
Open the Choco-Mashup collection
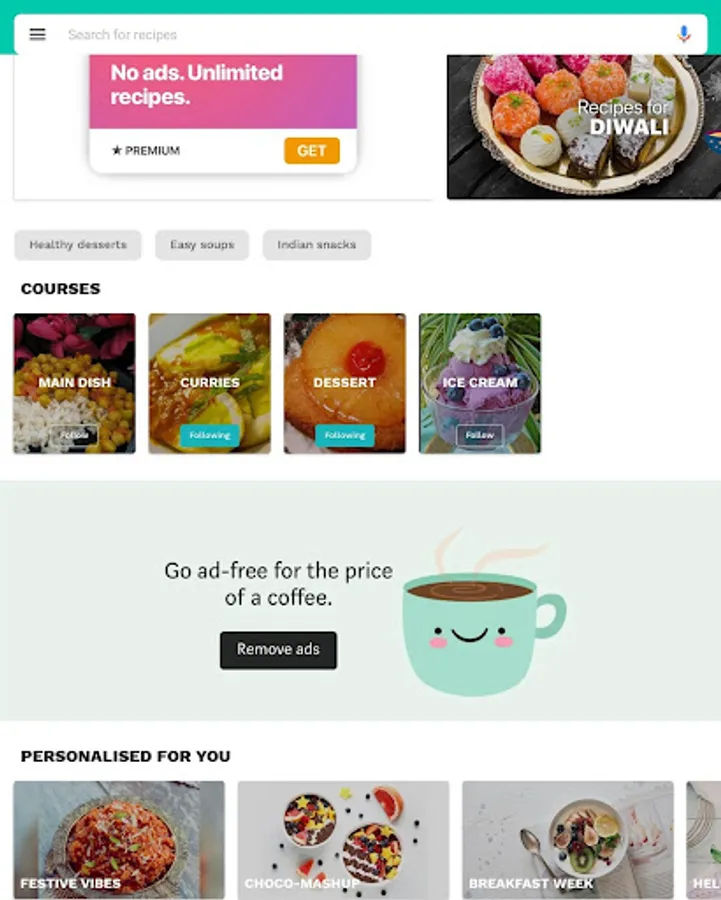343,840
